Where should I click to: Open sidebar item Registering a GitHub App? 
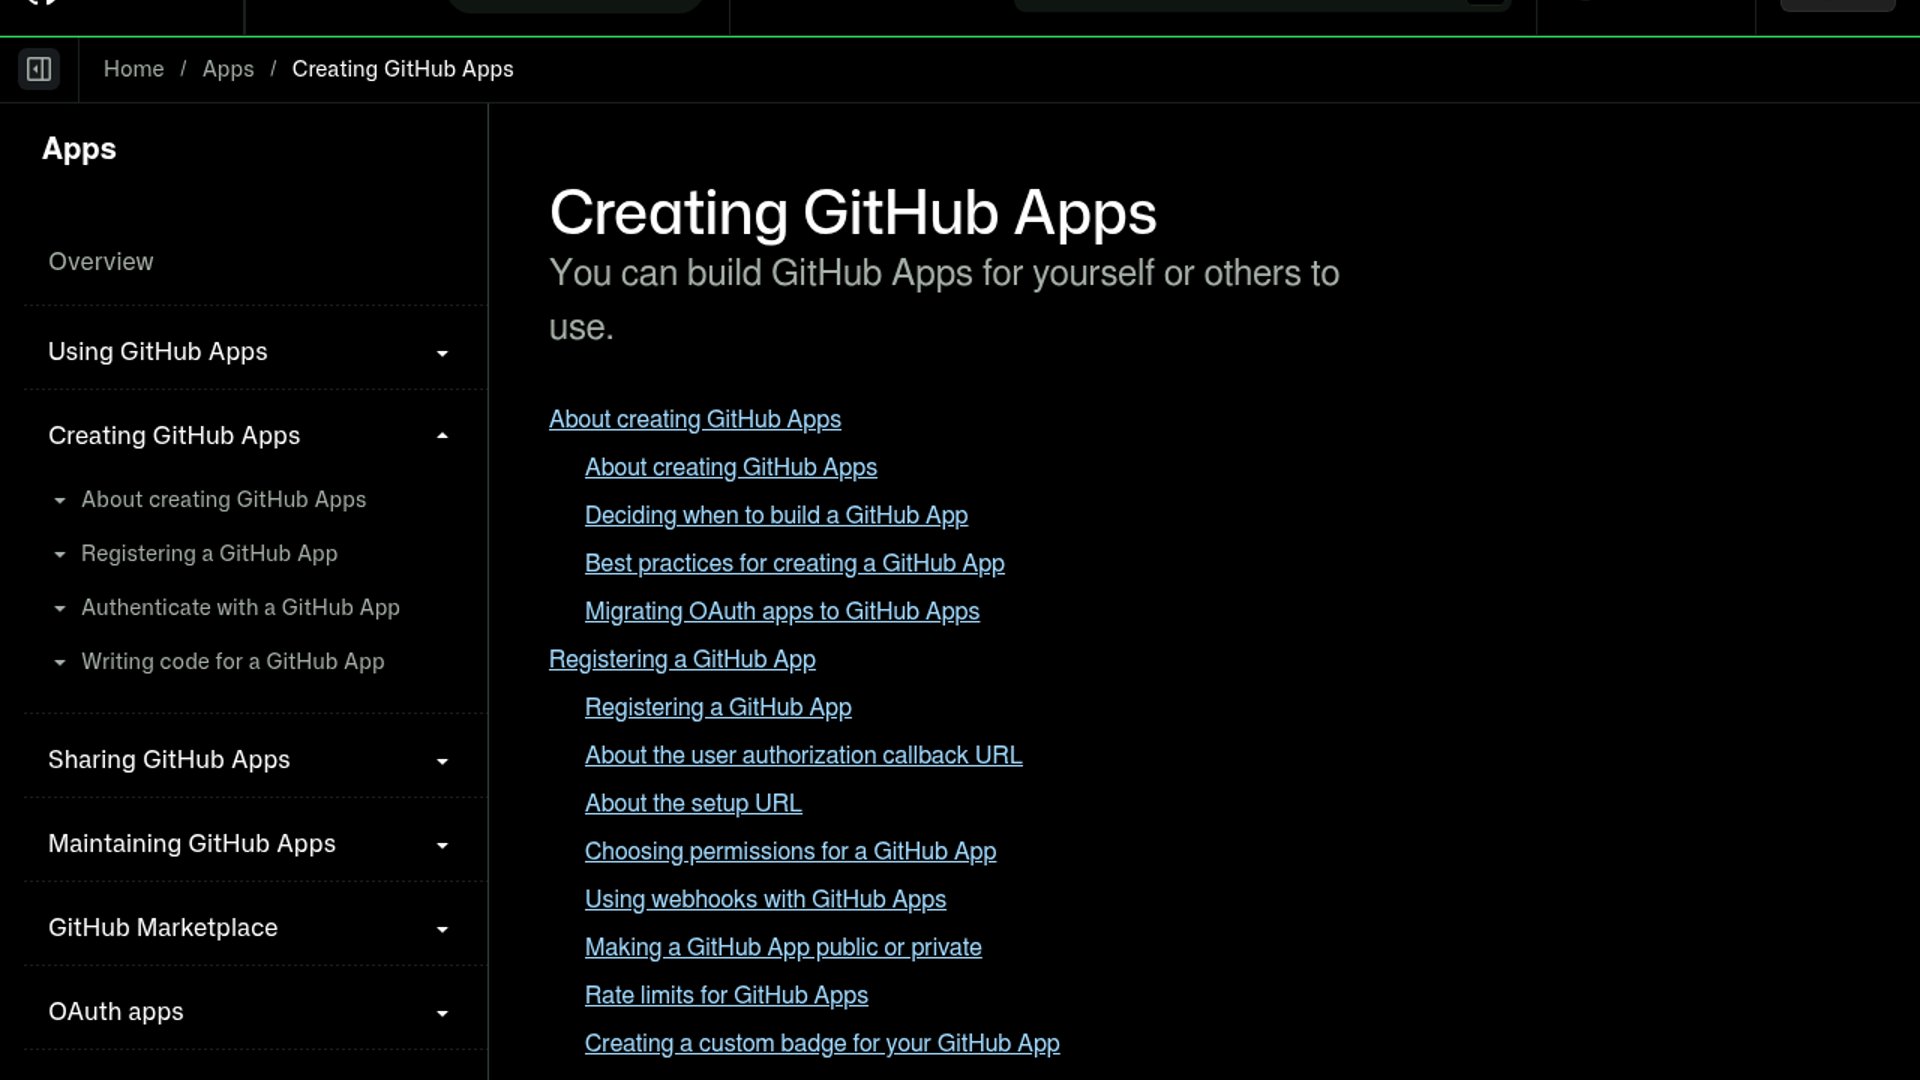coord(209,554)
